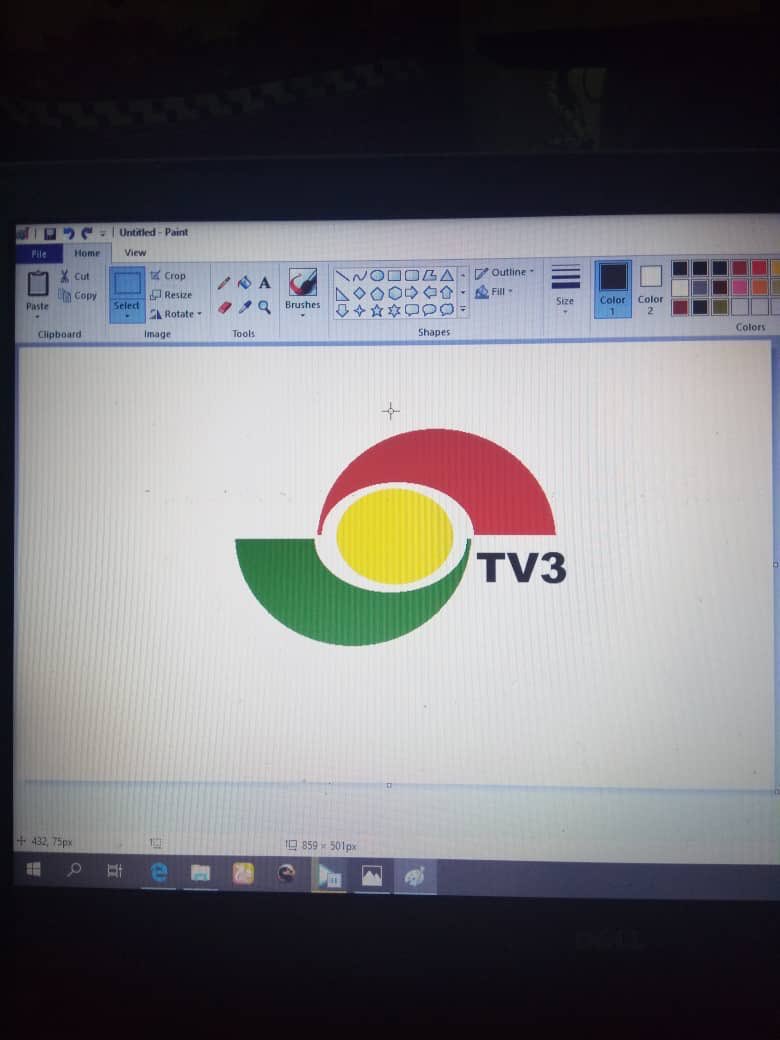The width and height of the screenshot is (780, 1040).
Task: Select the Fill with color bucket tool
Action: point(244,283)
